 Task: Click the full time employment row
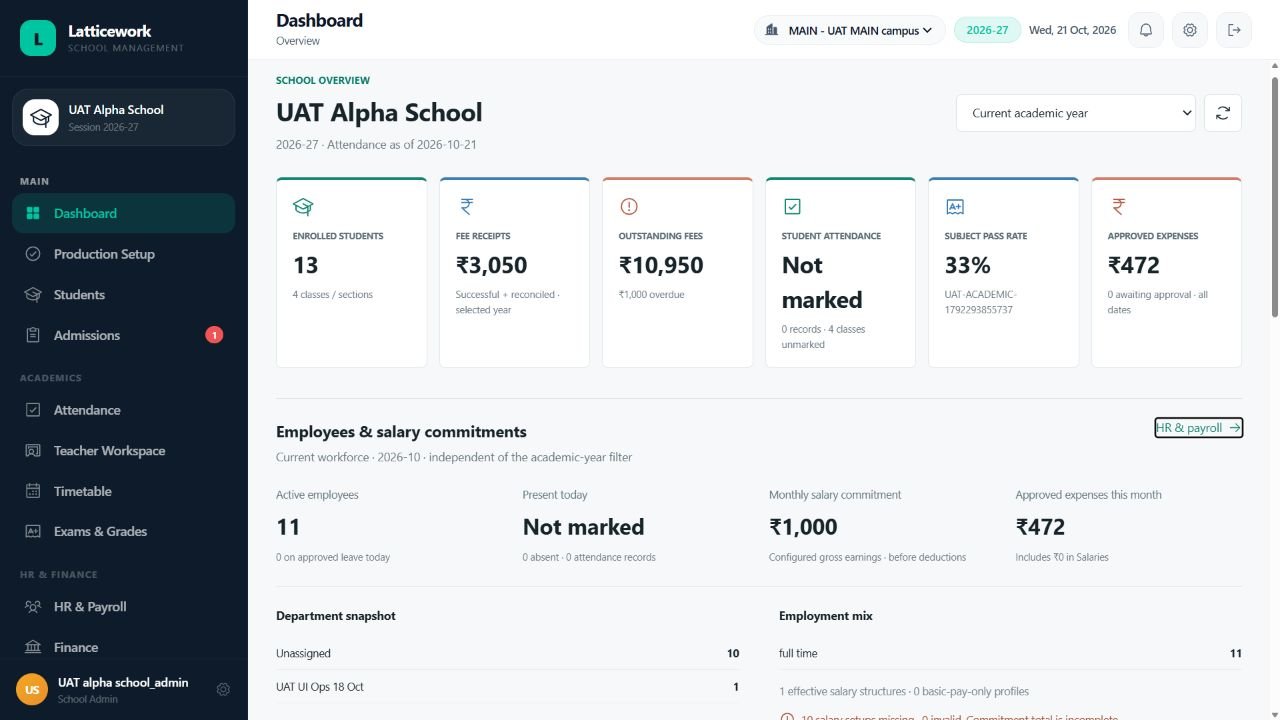[1010, 653]
